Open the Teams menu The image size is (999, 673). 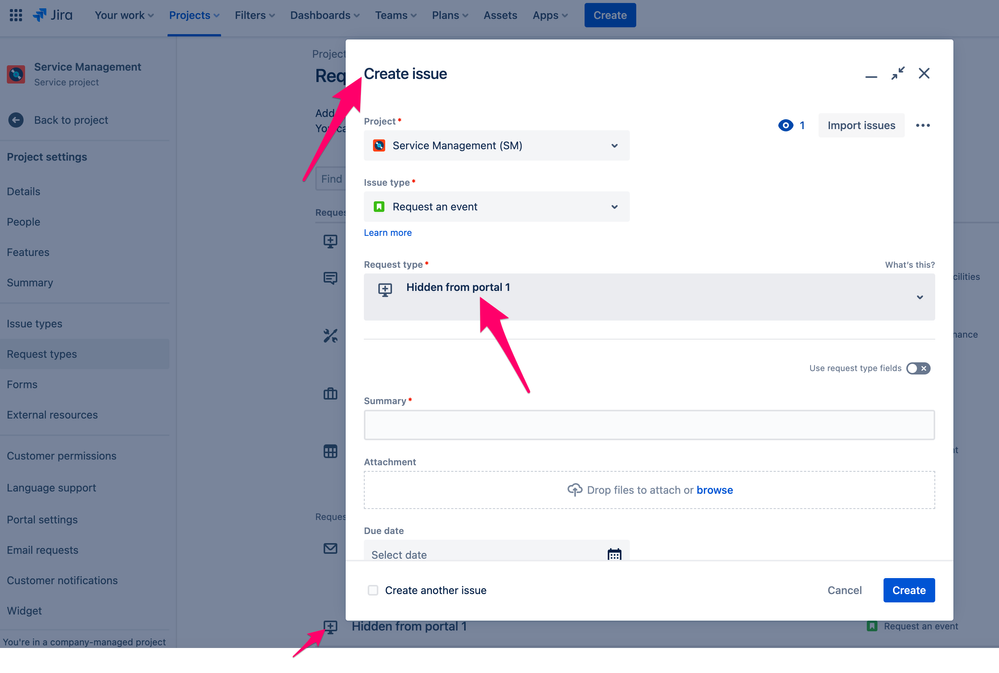pyautogui.click(x=396, y=15)
